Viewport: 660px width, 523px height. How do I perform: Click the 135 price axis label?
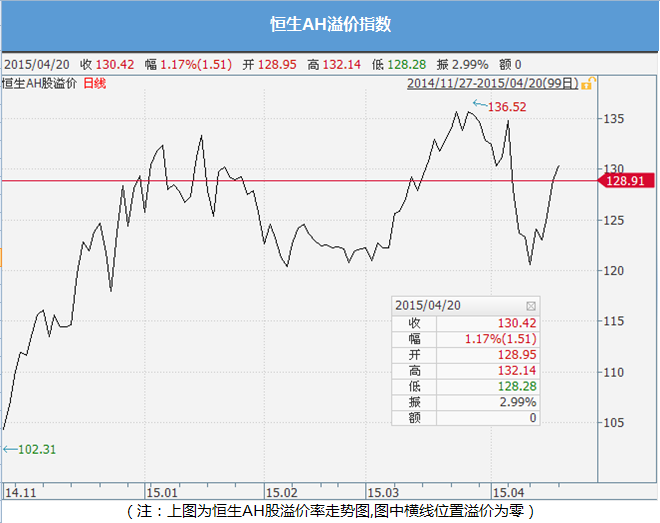613,119
